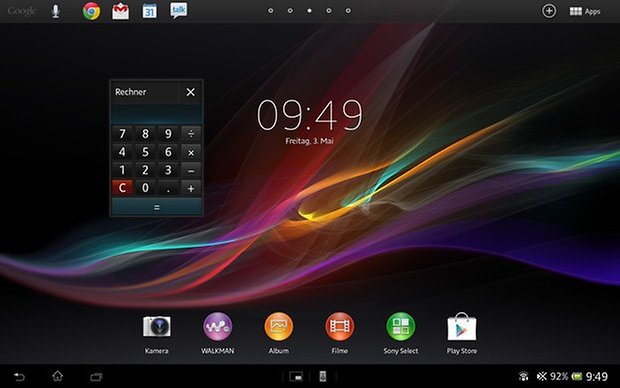This screenshot has height=388, width=620.
Task: Switch to the fourth home screen page dot
Action: click(329, 11)
